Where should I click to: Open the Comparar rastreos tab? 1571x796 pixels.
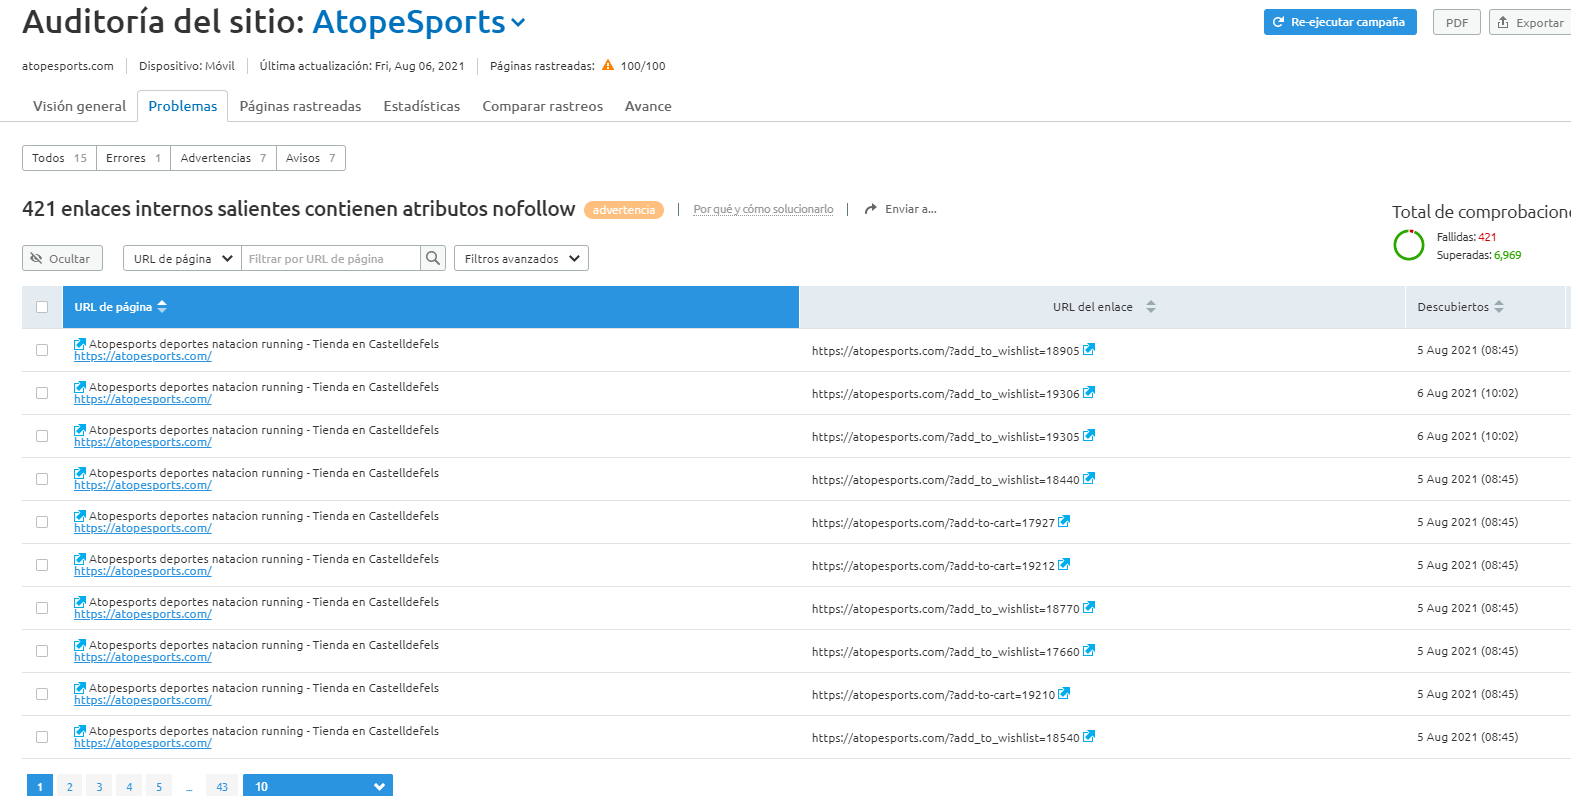pos(543,106)
